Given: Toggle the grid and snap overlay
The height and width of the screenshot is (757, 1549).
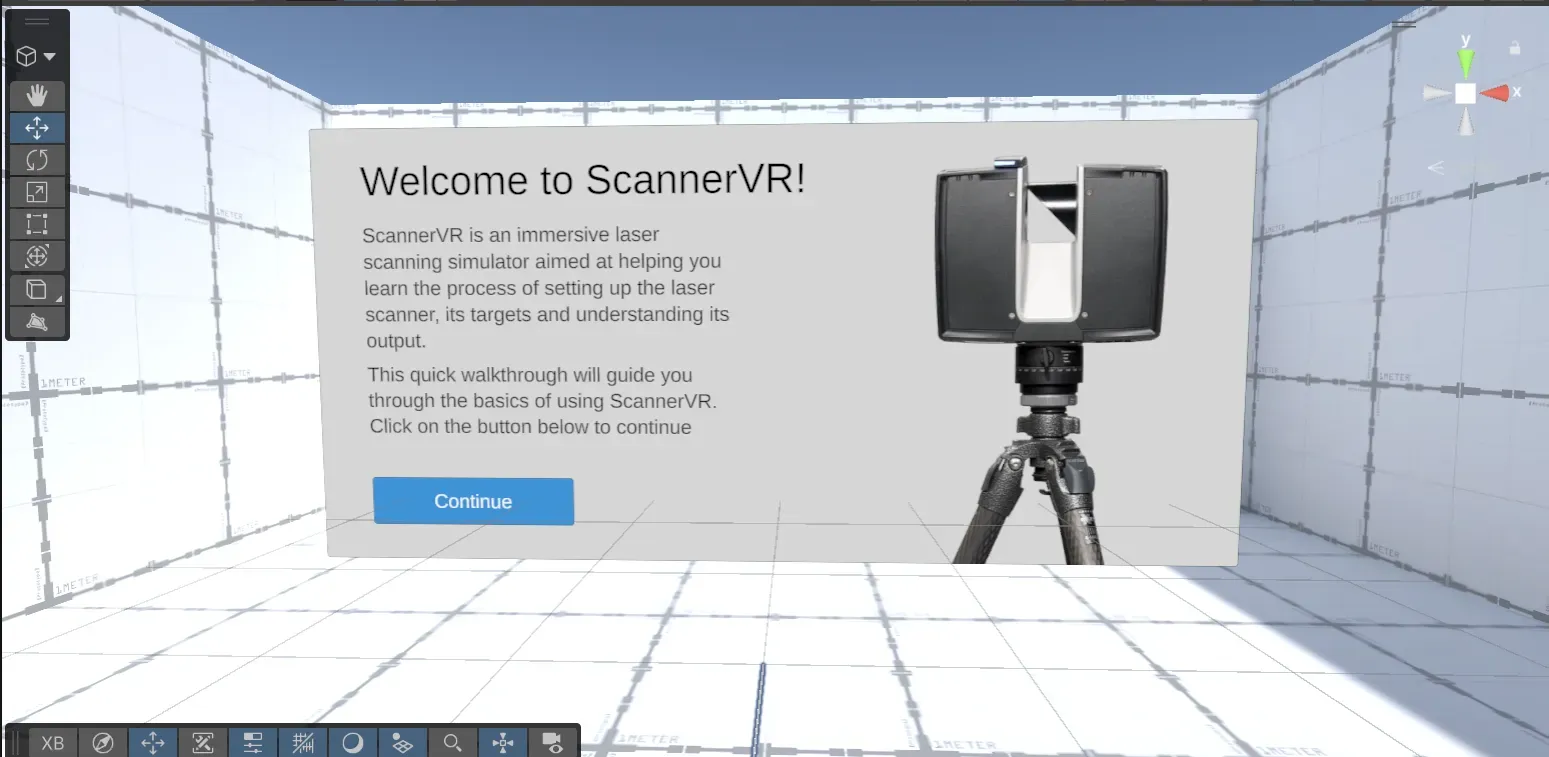Looking at the screenshot, I should coord(303,742).
